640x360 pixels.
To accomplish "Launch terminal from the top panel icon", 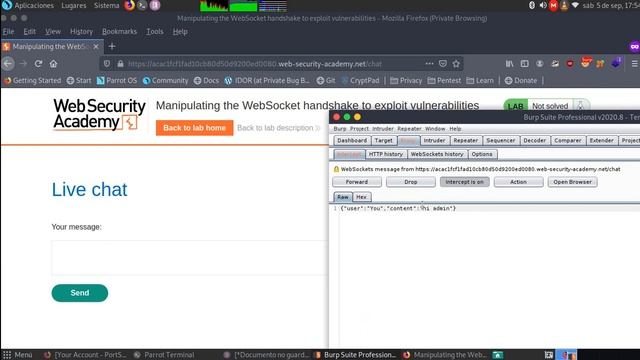I will tap(142, 5).
